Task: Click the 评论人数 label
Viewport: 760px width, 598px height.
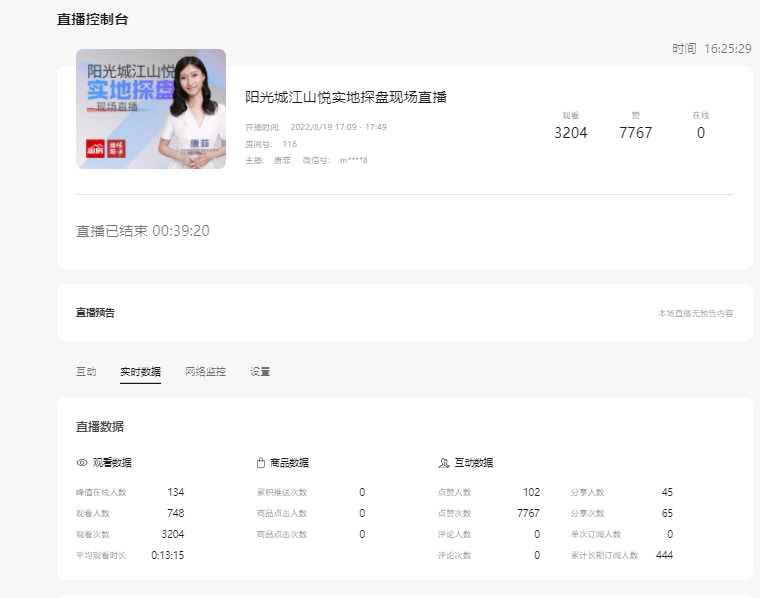Action: [454, 534]
